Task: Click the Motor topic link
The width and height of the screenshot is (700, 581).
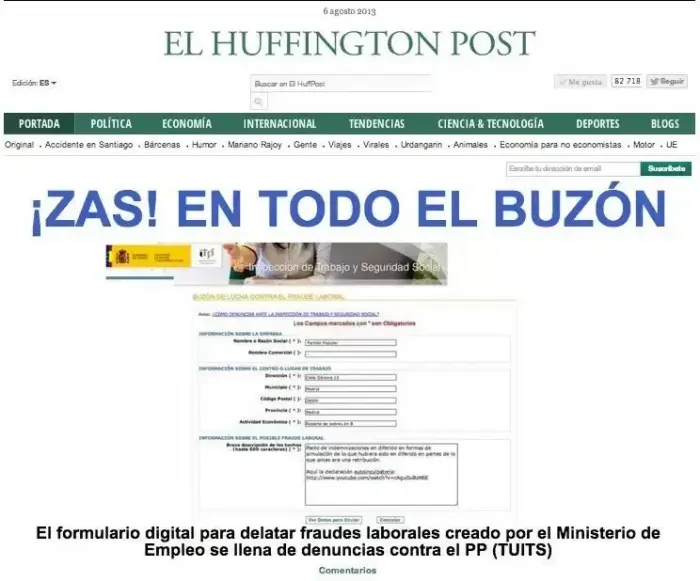Action: click(644, 145)
